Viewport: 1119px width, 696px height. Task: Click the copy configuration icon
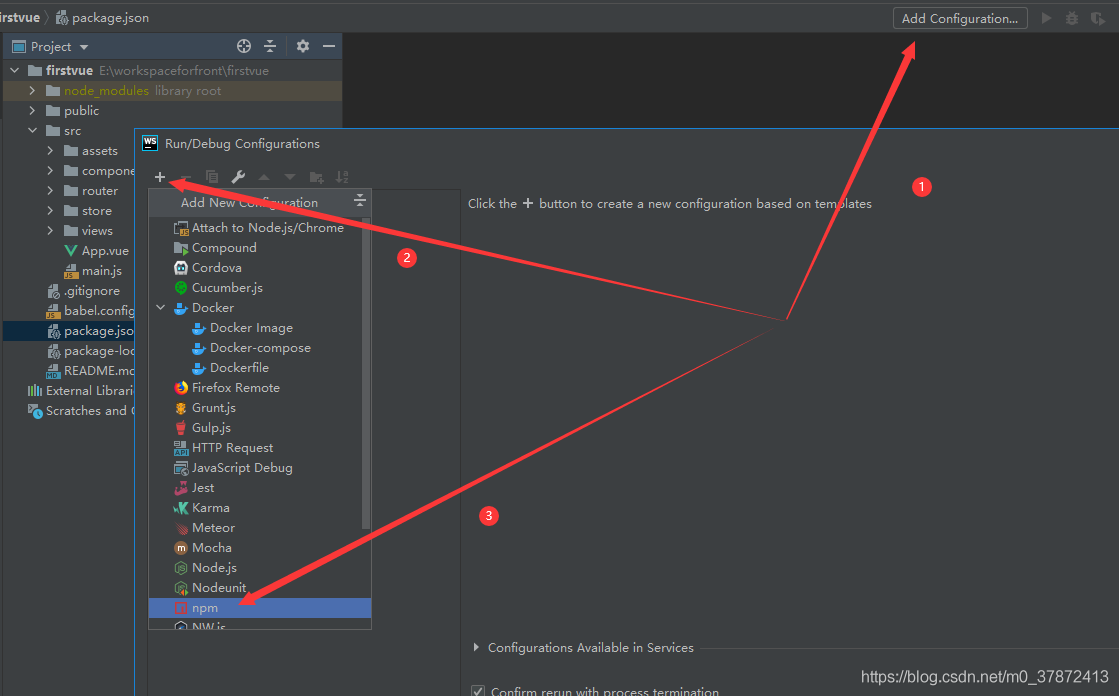coord(212,177)
